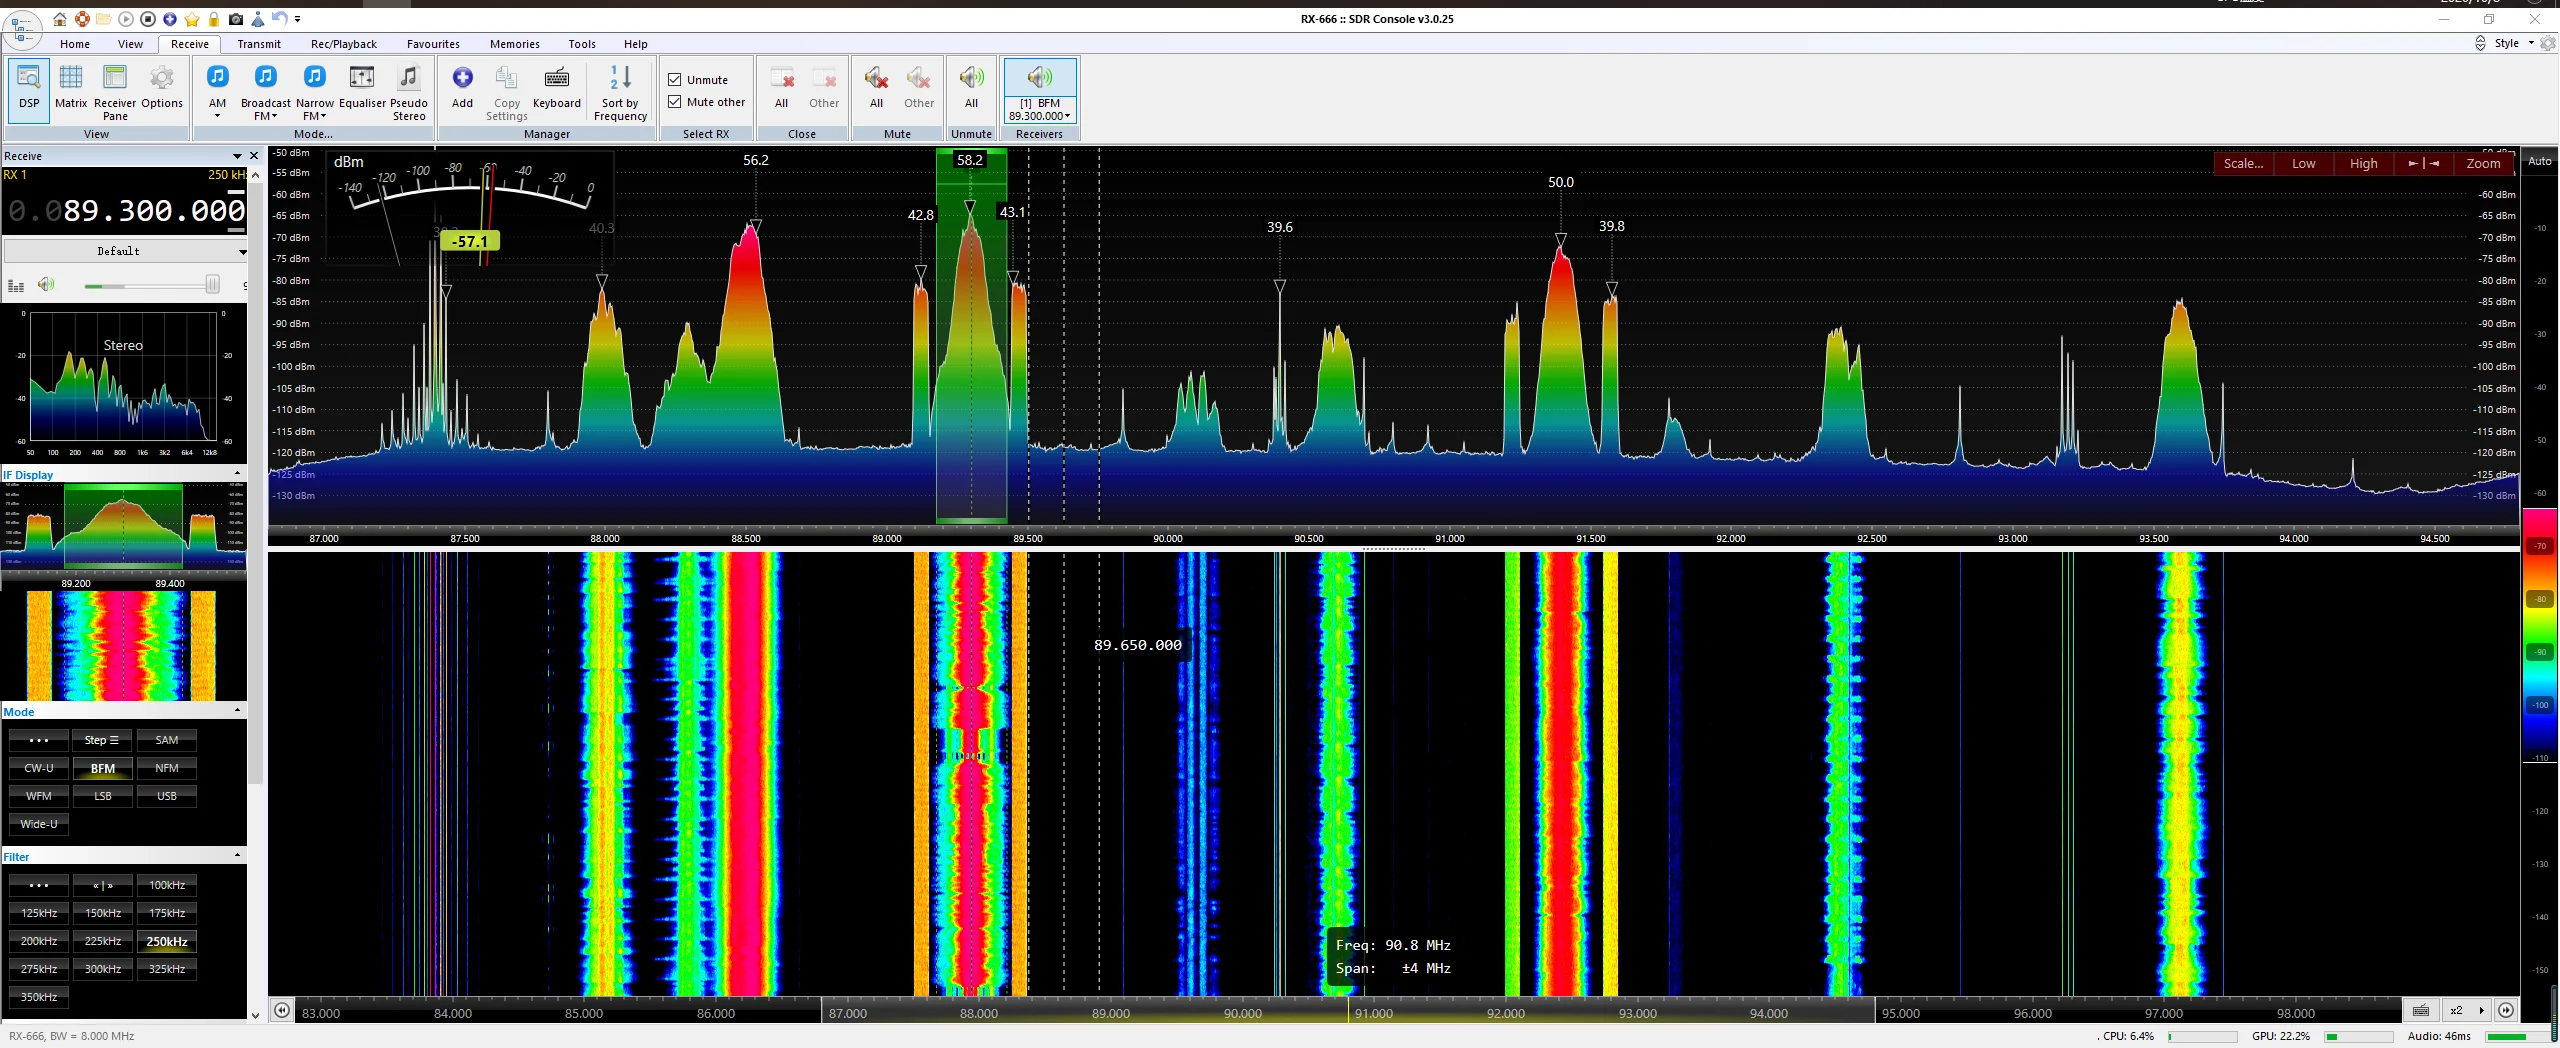Adjust the receiver volume slider
Viewport: 2560px width, 1048px height.
[x=211, y=286]
